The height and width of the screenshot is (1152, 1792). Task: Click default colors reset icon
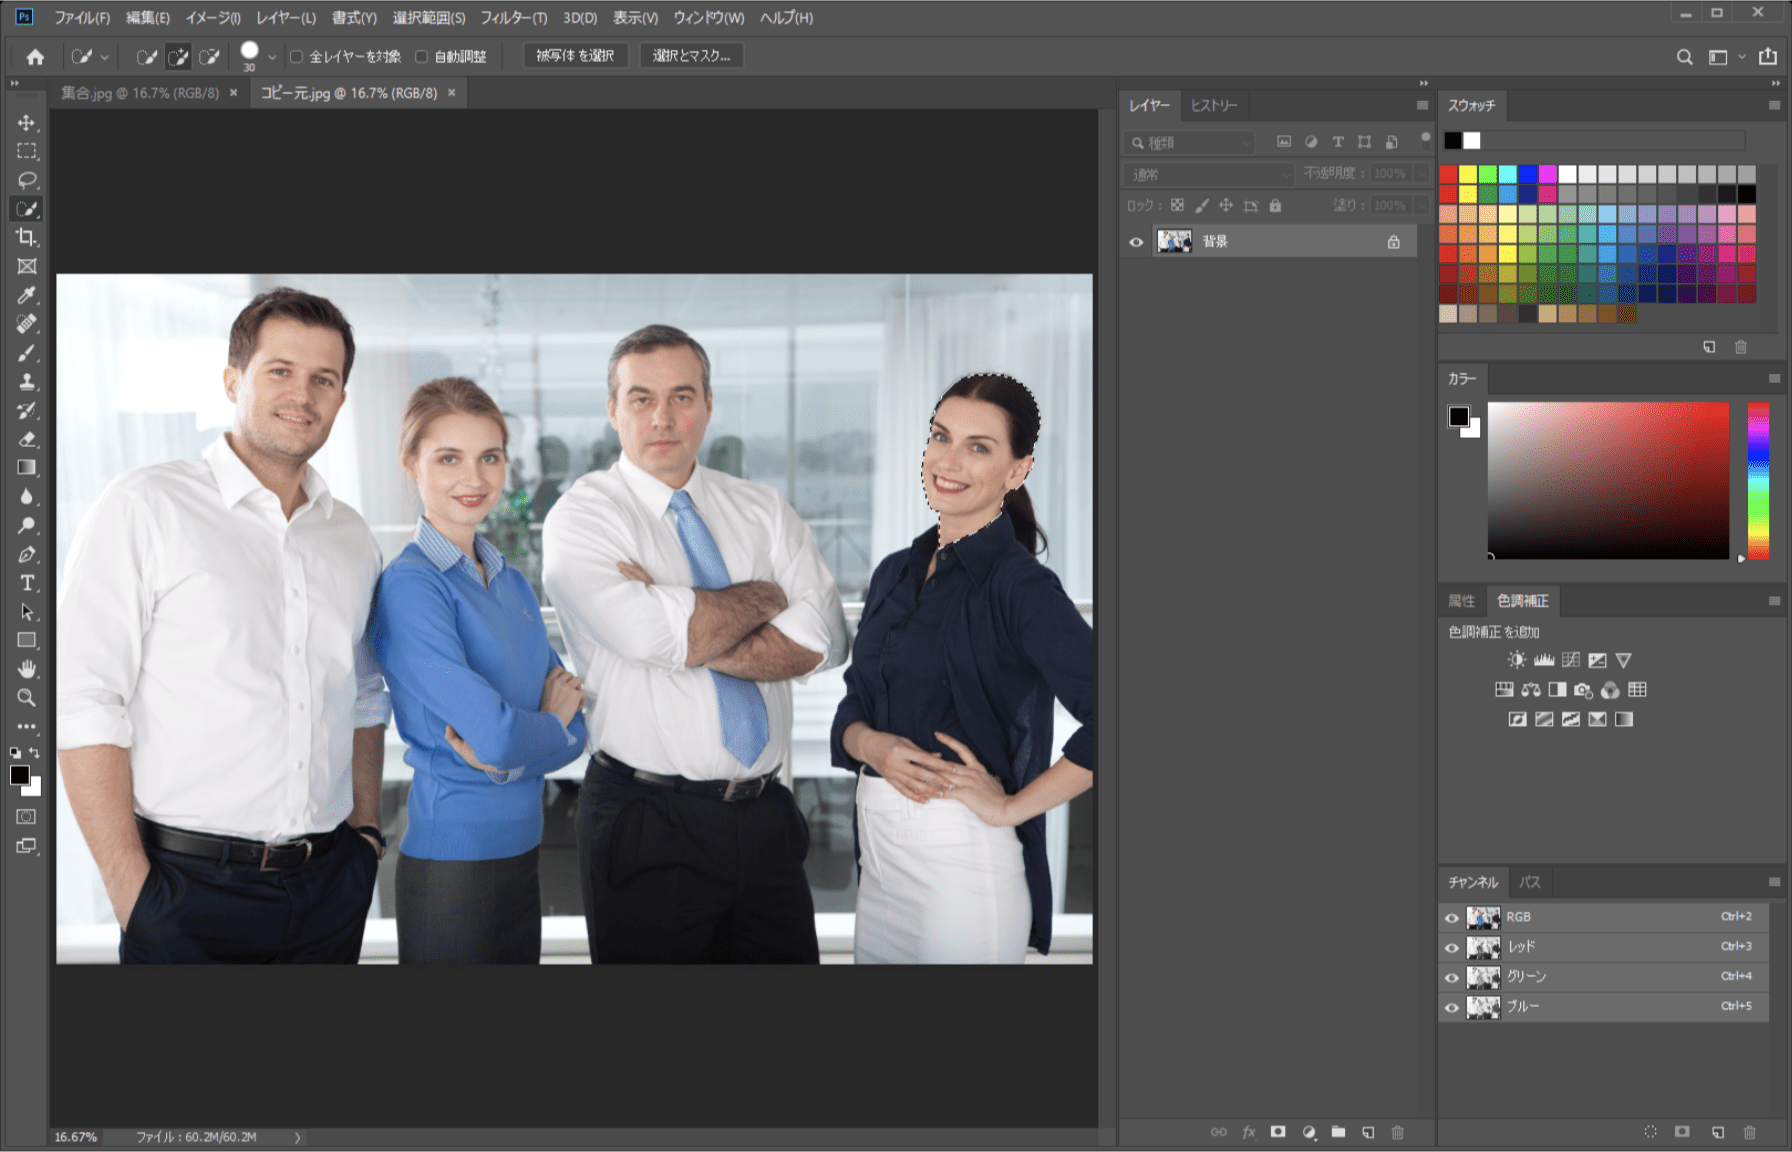[x=15, y=753]
